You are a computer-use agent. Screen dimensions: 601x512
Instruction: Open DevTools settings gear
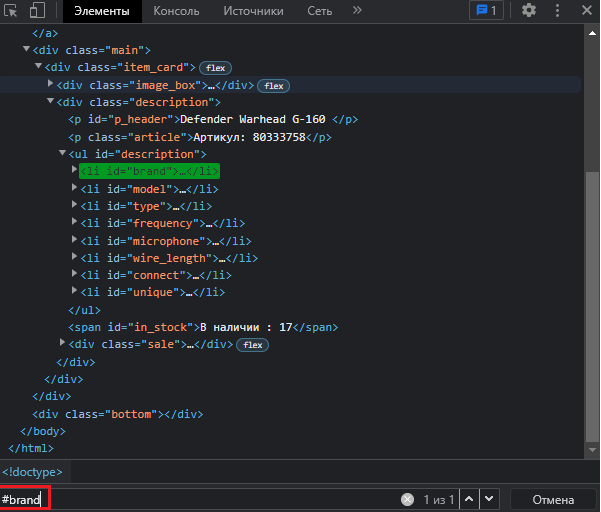click(529, 11)
